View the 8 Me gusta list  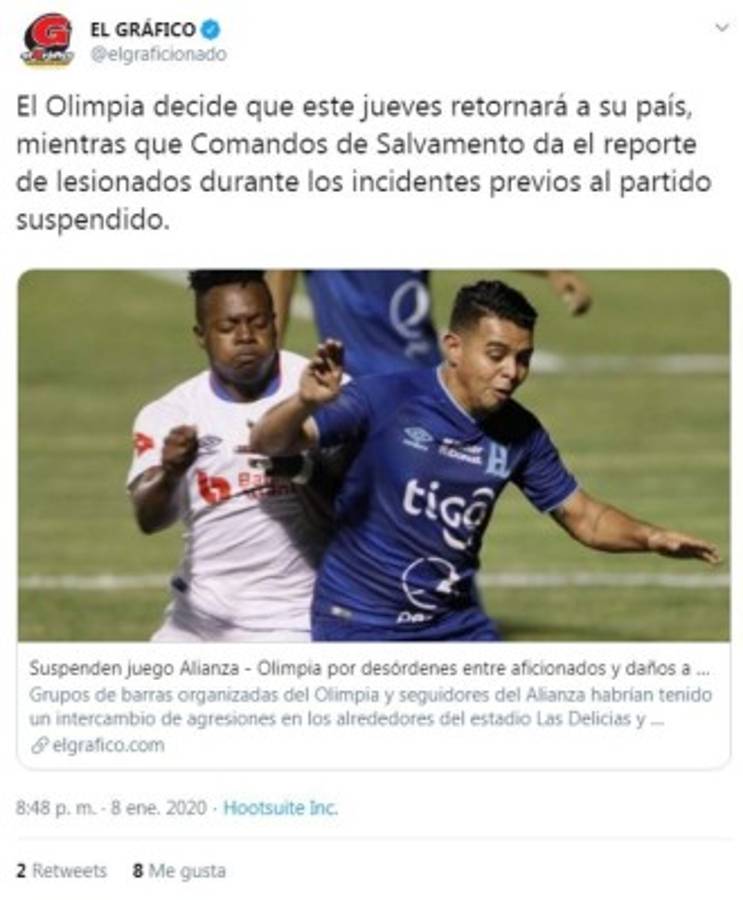tap(179, 871)
